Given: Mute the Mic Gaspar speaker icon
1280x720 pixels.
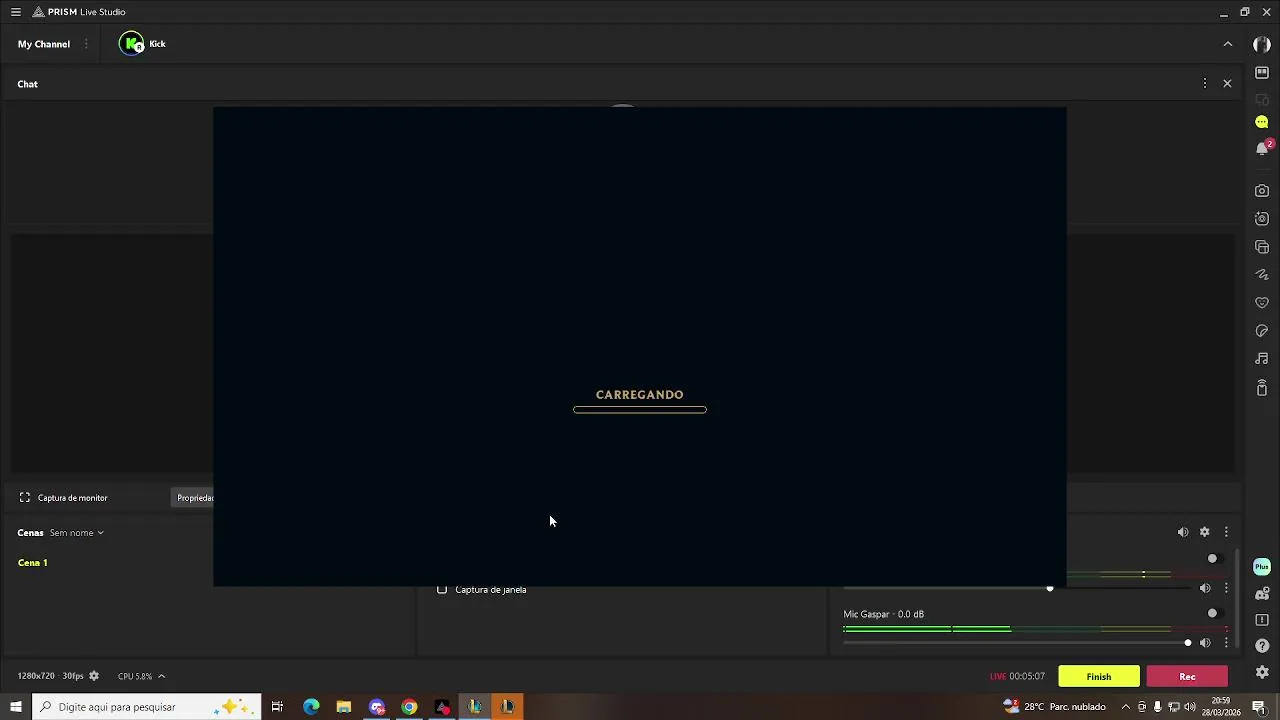Looking at the screenshot, I should tap(1205, 643).
